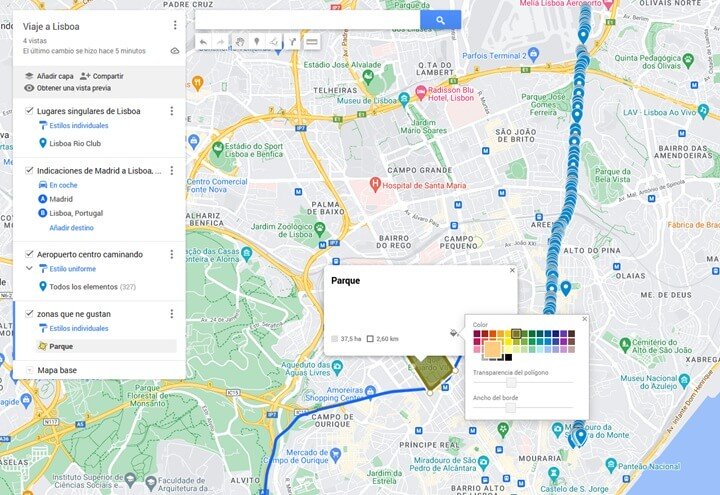
Task: Select the Parque polygon item in the layer list
Action: [x=106, y=346]
